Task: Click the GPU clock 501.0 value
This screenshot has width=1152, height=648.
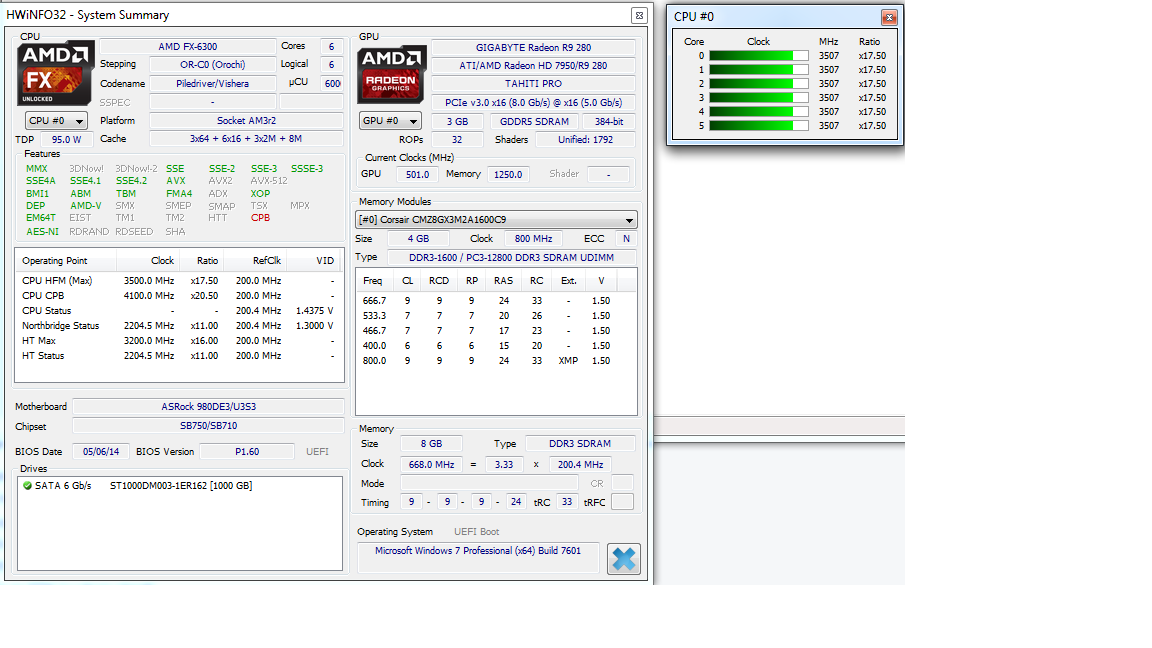Action: pos(417,175)
